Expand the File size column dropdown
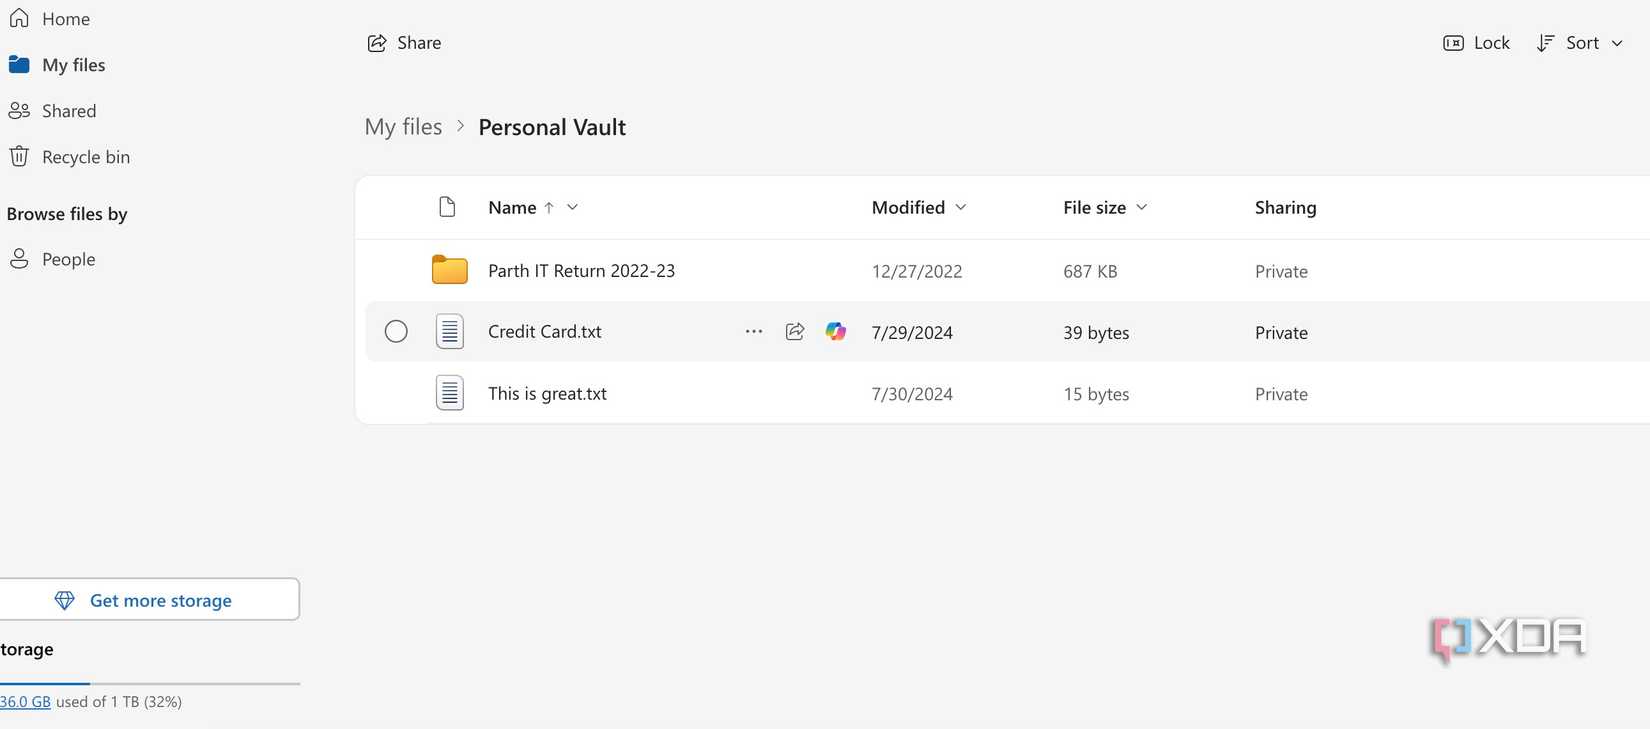This screenshot has height=729, width=1650. pos(1142,207)
